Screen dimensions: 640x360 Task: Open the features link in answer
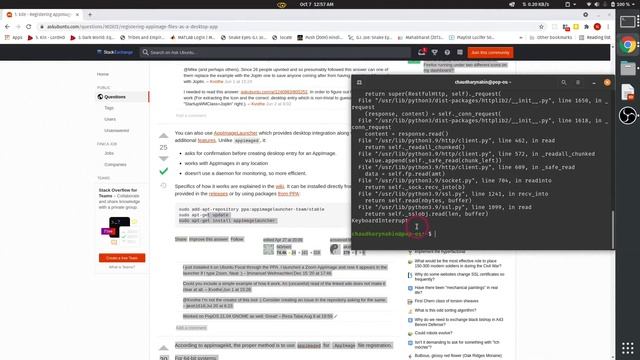pyautogui.click(x=207, y=140)
